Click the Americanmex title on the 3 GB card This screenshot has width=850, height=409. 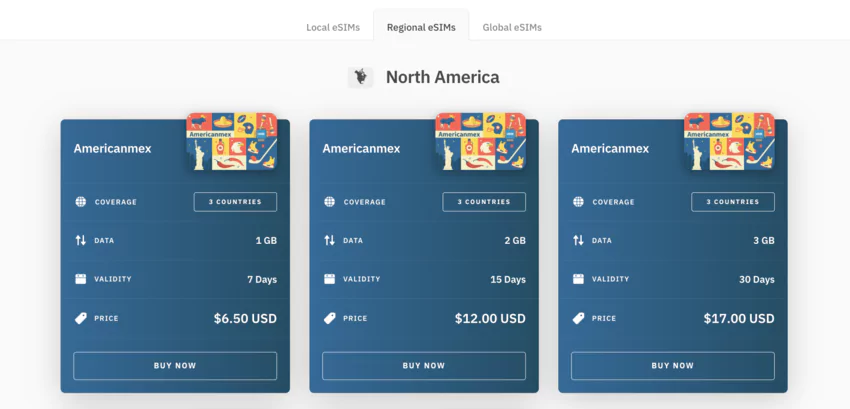point(610,149)
